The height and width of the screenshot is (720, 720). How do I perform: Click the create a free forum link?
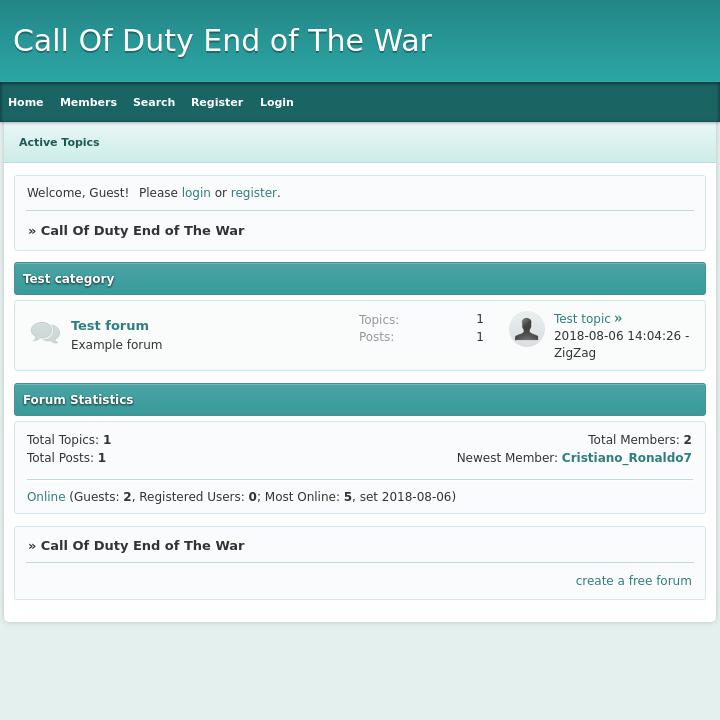[633, 581]
